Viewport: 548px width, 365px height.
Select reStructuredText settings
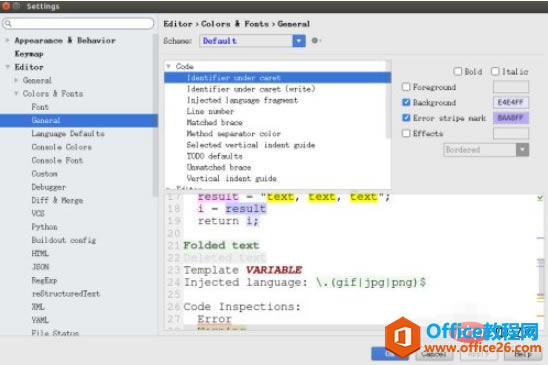coord(66,294)
